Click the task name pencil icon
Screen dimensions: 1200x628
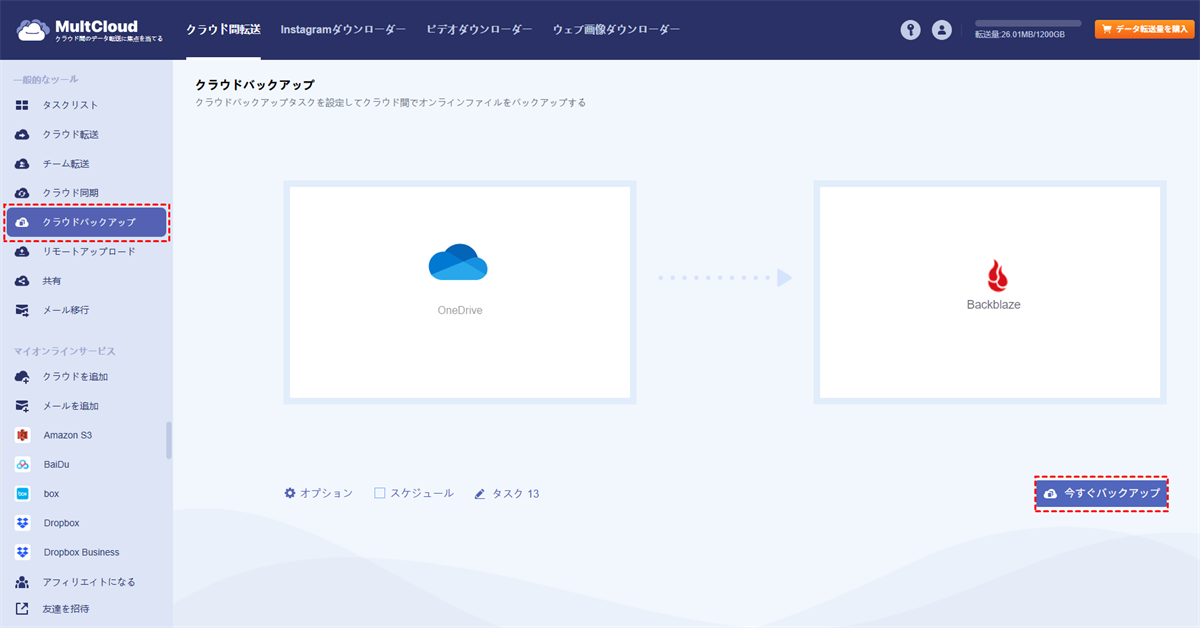tap(480, 494)
